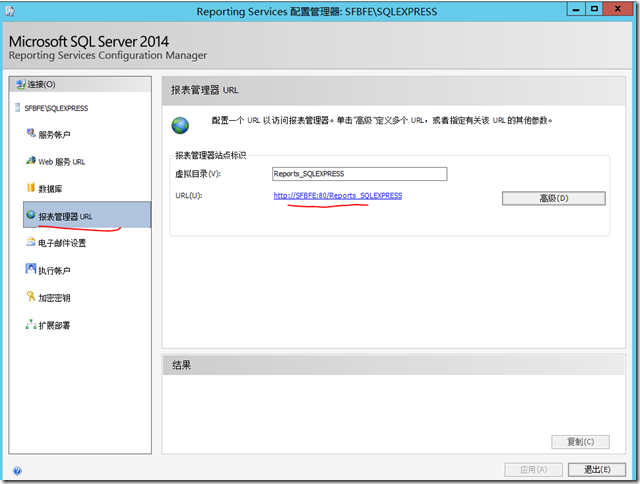The image size is (640, 484).
Task: Open the http://SFBFE:80/Reports_SQLEXPRESS link
Action: (338, 195)
